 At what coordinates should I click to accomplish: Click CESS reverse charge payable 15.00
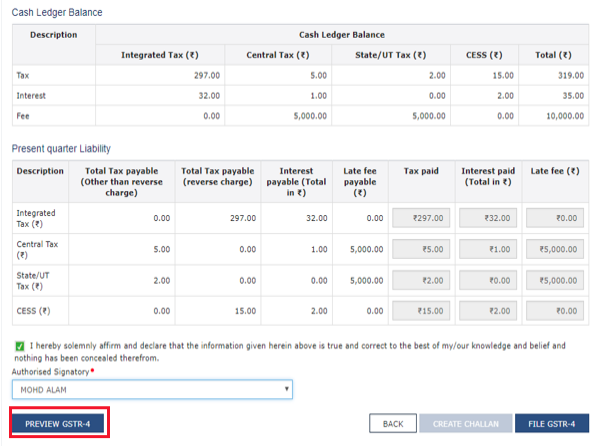point(245,311)
